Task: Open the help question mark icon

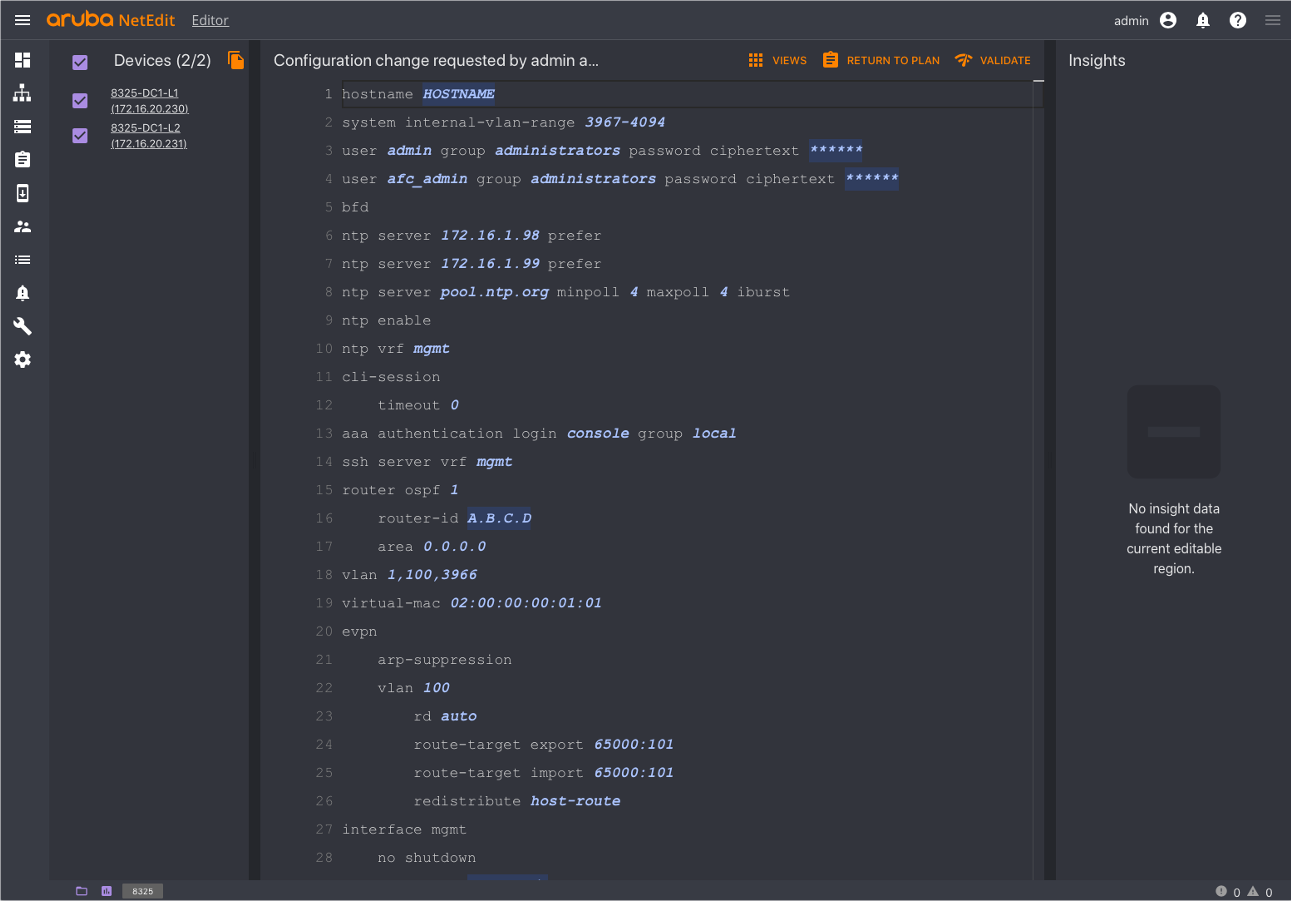Action: tap(1238, 20)
